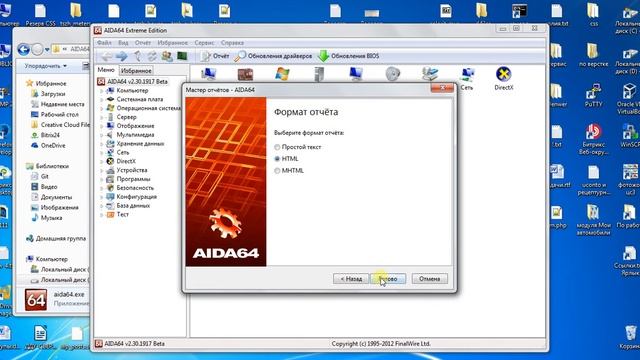
Task: Select Тест in the tree
Action: tap(118, 214)
